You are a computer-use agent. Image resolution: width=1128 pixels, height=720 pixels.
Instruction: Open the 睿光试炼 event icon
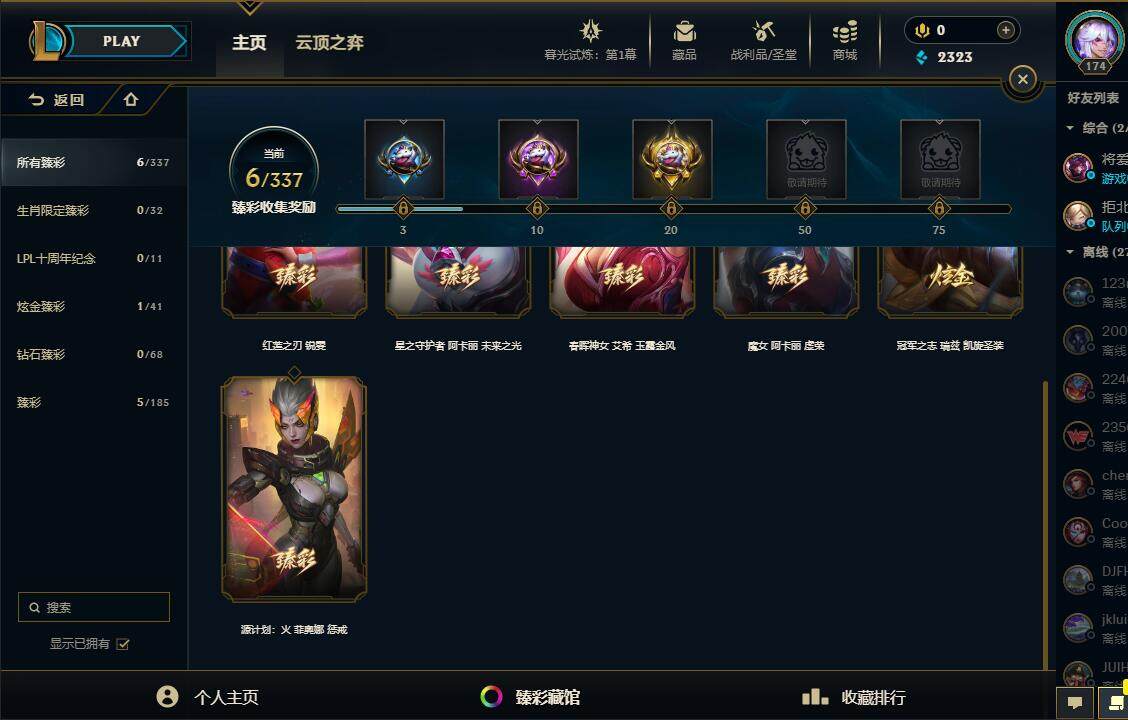tap(591, 32)
